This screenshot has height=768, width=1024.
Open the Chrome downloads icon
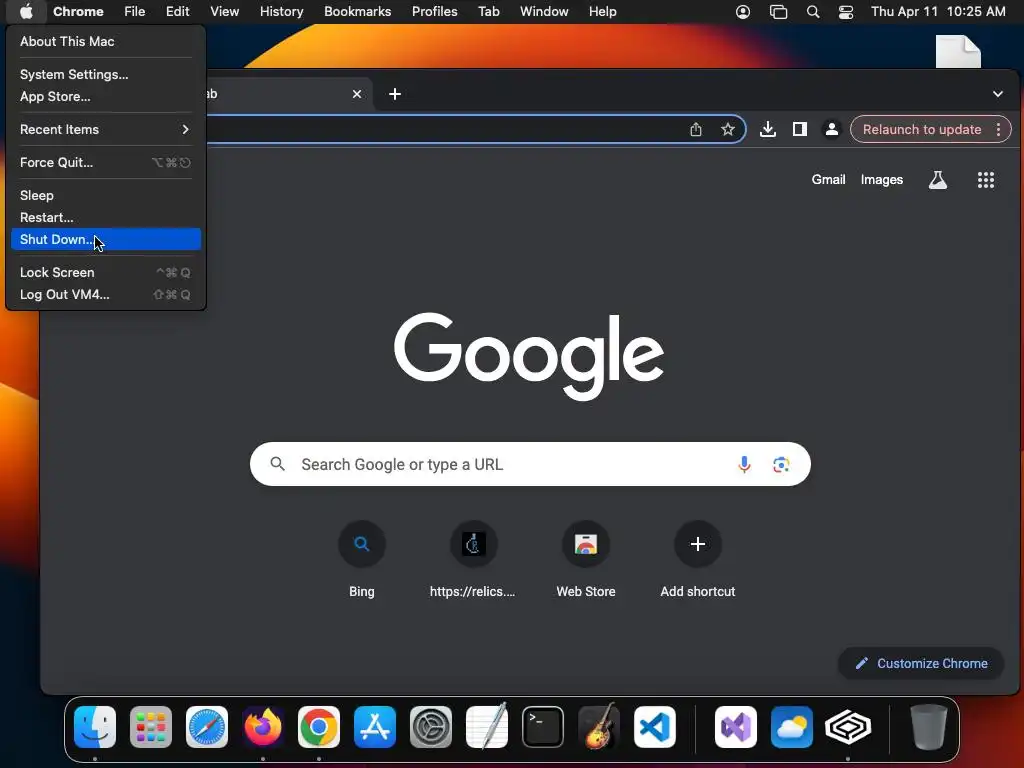pos(768,129)
